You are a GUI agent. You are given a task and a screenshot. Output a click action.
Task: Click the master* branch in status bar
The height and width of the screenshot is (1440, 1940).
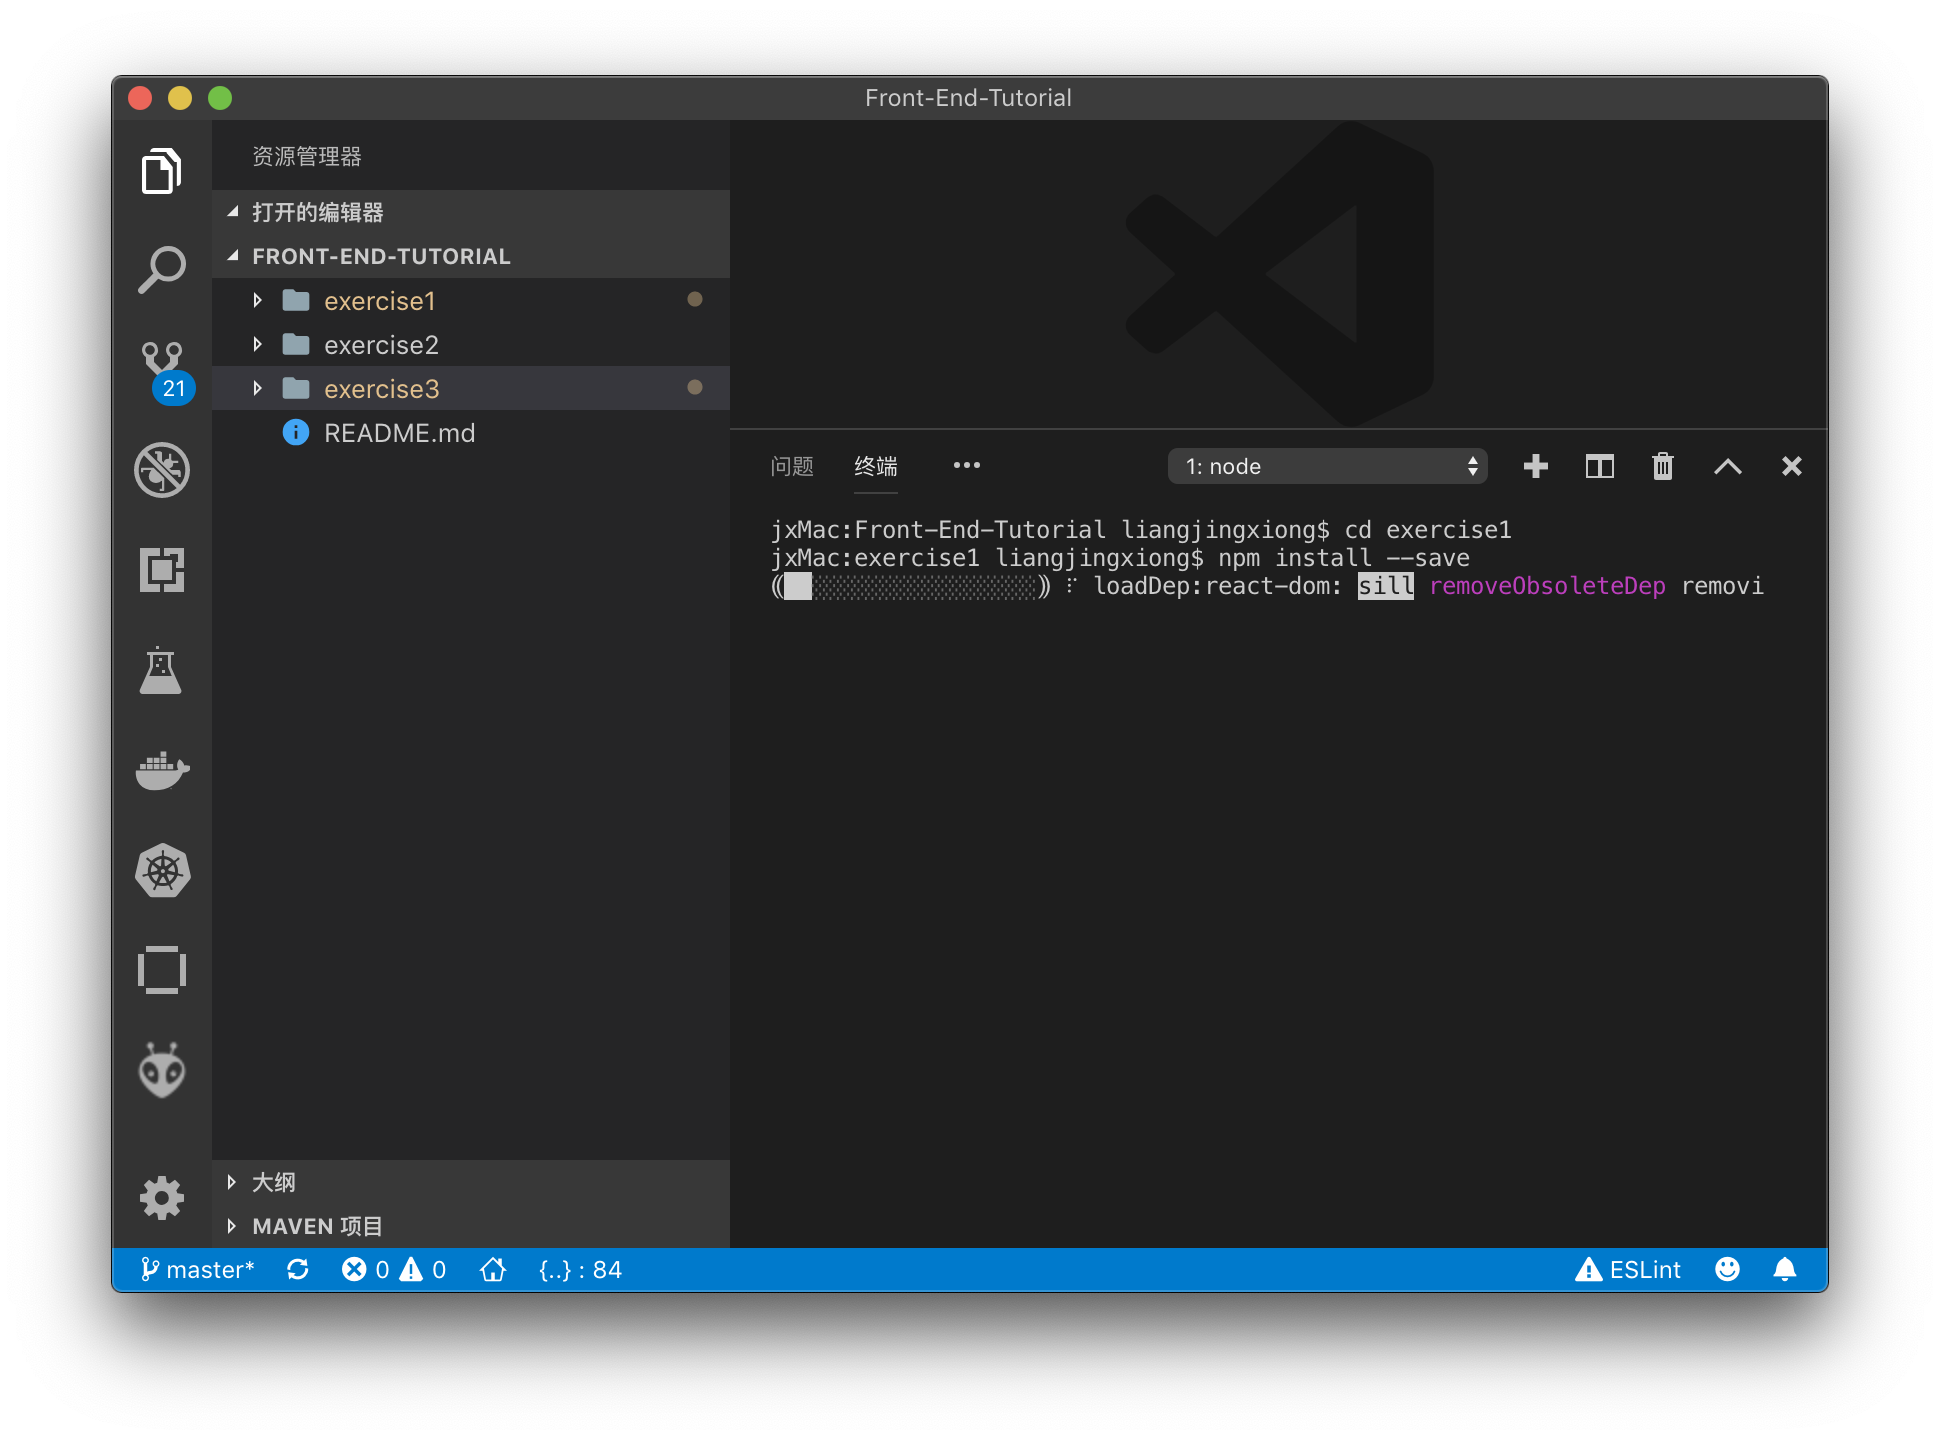(x=198, y=1269)
